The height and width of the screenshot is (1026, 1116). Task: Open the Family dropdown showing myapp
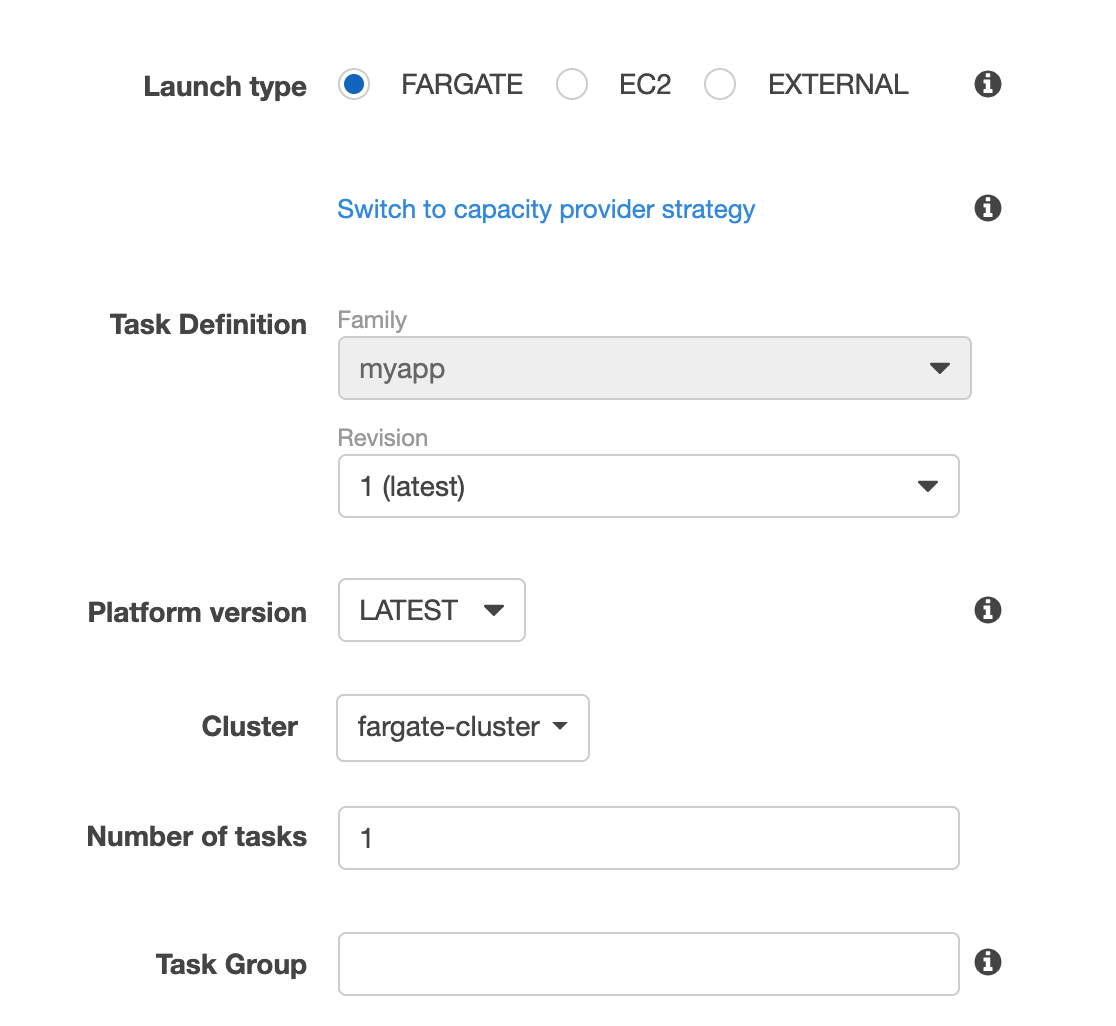(655, 368)
